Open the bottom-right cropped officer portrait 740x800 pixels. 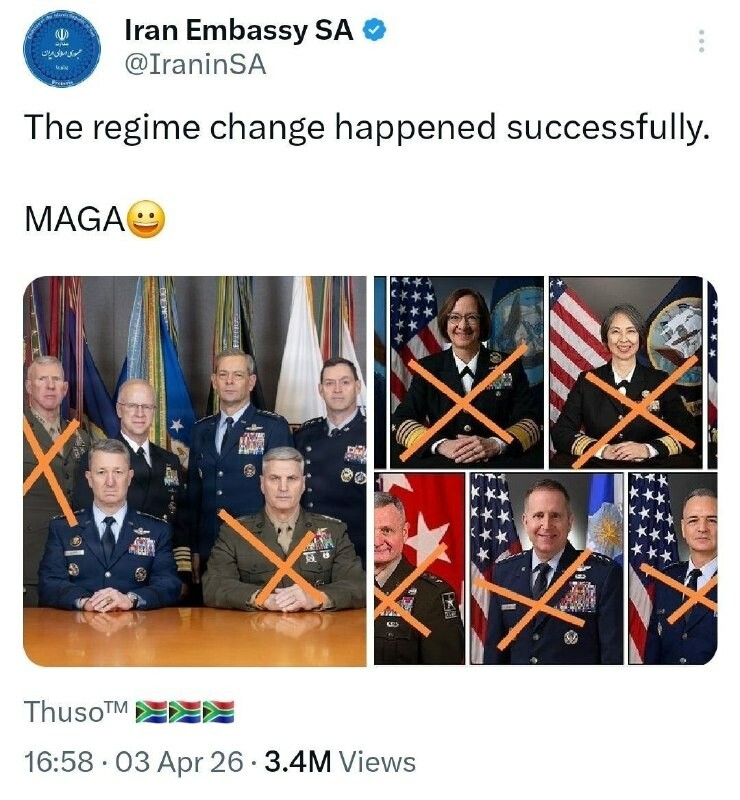tap(680, 569)
